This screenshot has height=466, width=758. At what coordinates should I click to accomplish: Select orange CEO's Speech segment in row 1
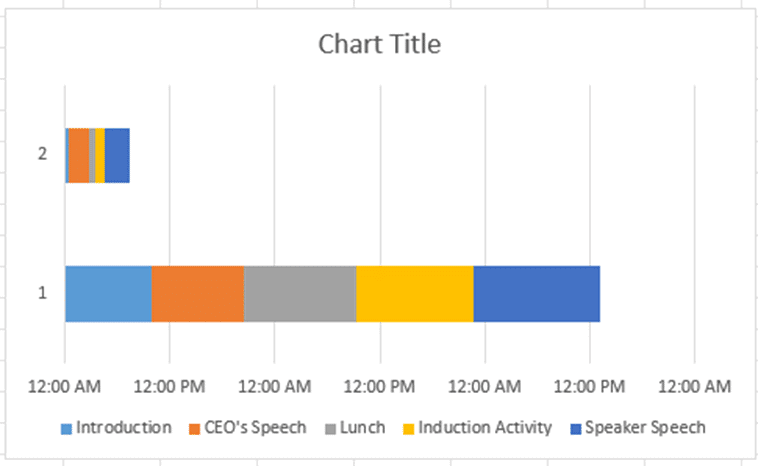[x=197, y=294]
